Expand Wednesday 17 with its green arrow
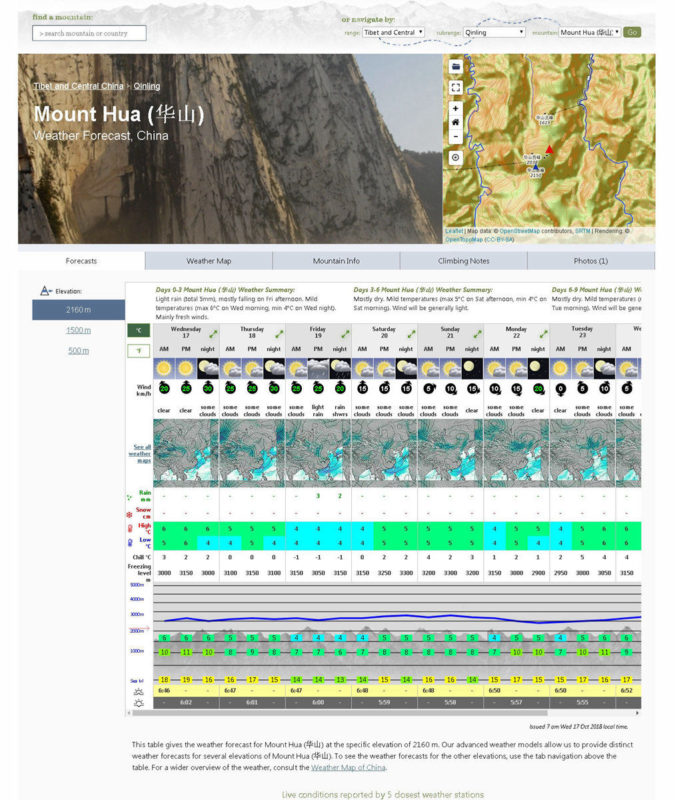This screenshot has height=800, width=675. point(213,334)
